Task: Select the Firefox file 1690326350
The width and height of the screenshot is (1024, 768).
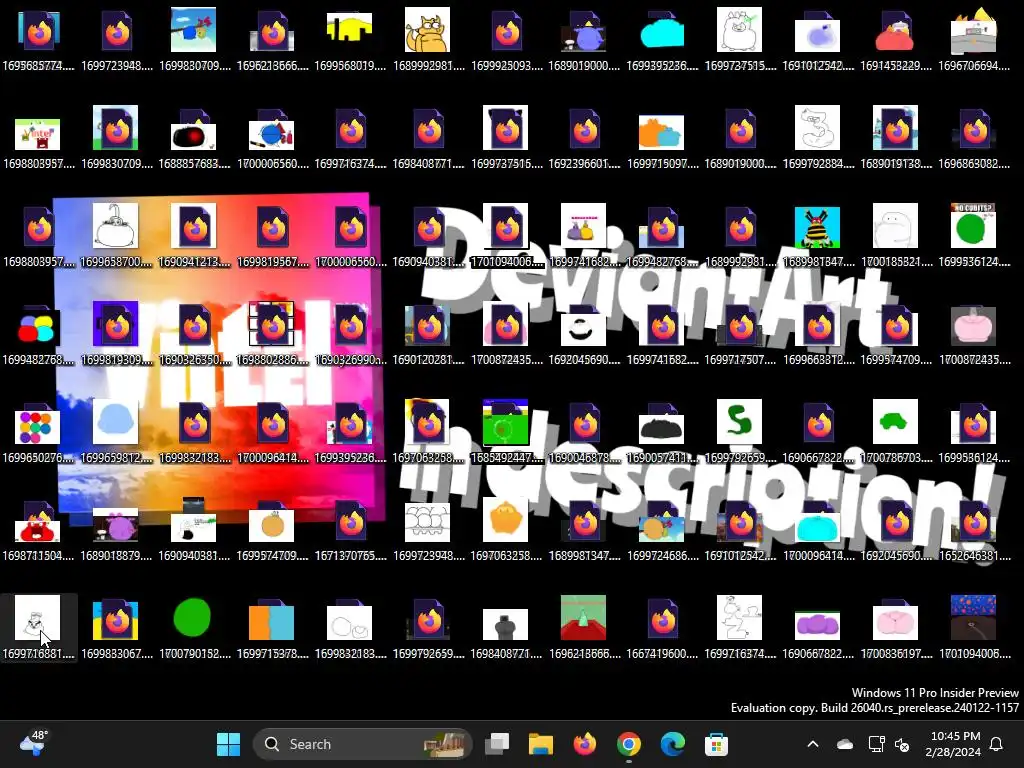Action: (194, 333)
